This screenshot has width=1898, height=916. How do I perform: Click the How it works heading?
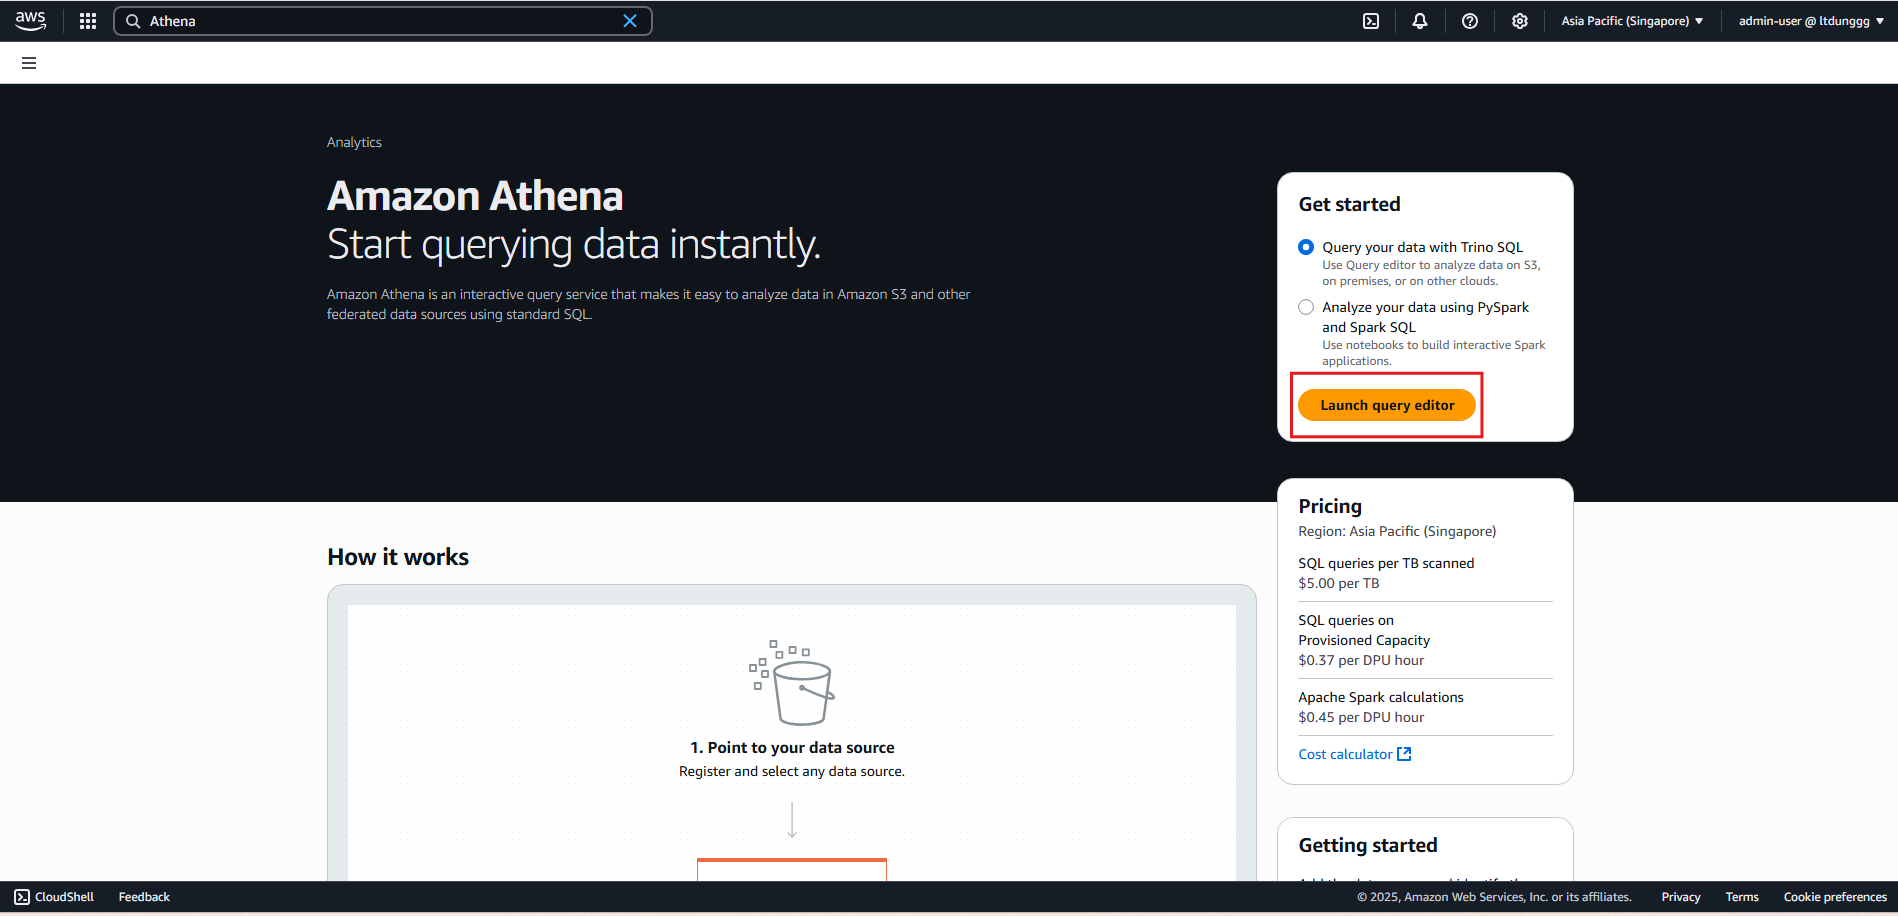(x=398, y=557)
